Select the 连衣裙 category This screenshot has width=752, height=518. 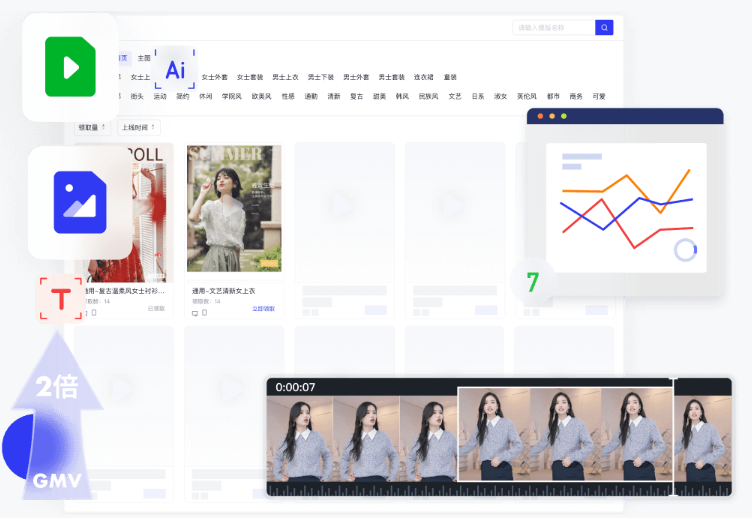pos(423,77)
